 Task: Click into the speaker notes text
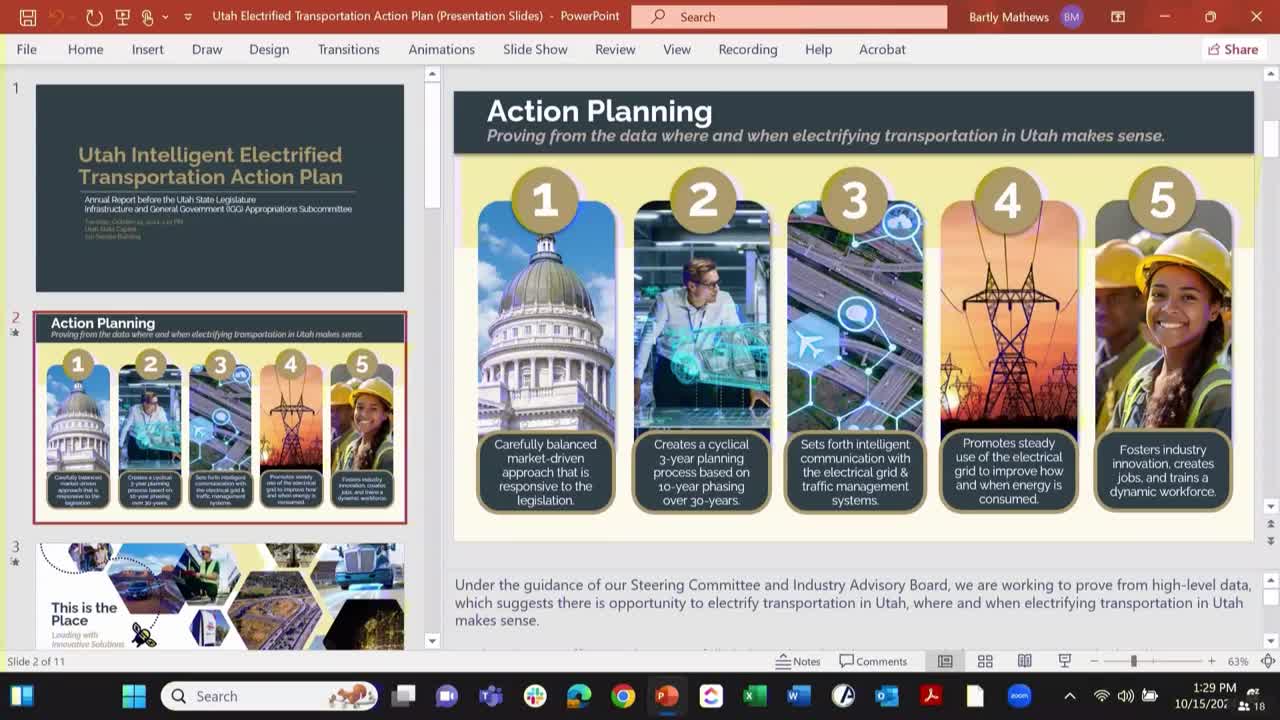point(853,603)
